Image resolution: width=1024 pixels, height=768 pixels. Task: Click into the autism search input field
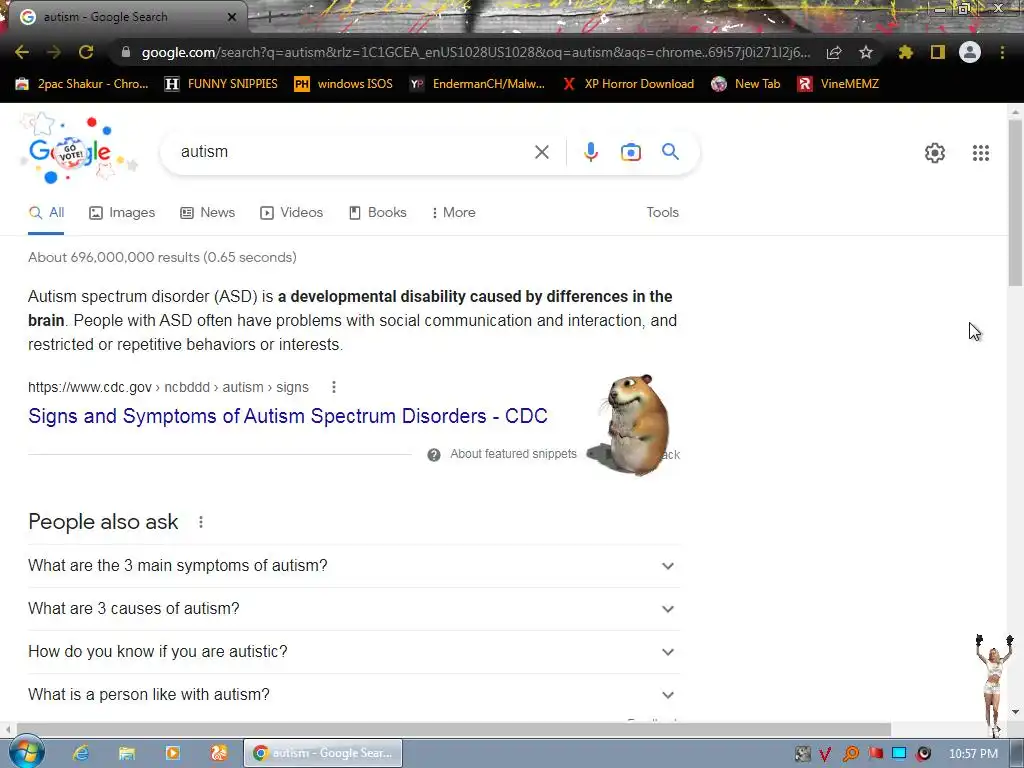[353, 152]
